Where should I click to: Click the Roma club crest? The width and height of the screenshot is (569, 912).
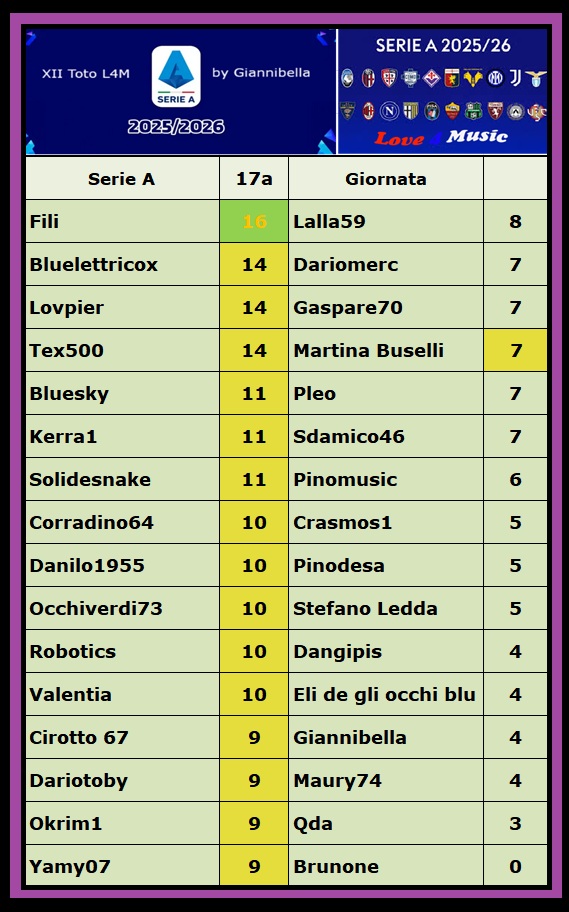coord(452,111)
